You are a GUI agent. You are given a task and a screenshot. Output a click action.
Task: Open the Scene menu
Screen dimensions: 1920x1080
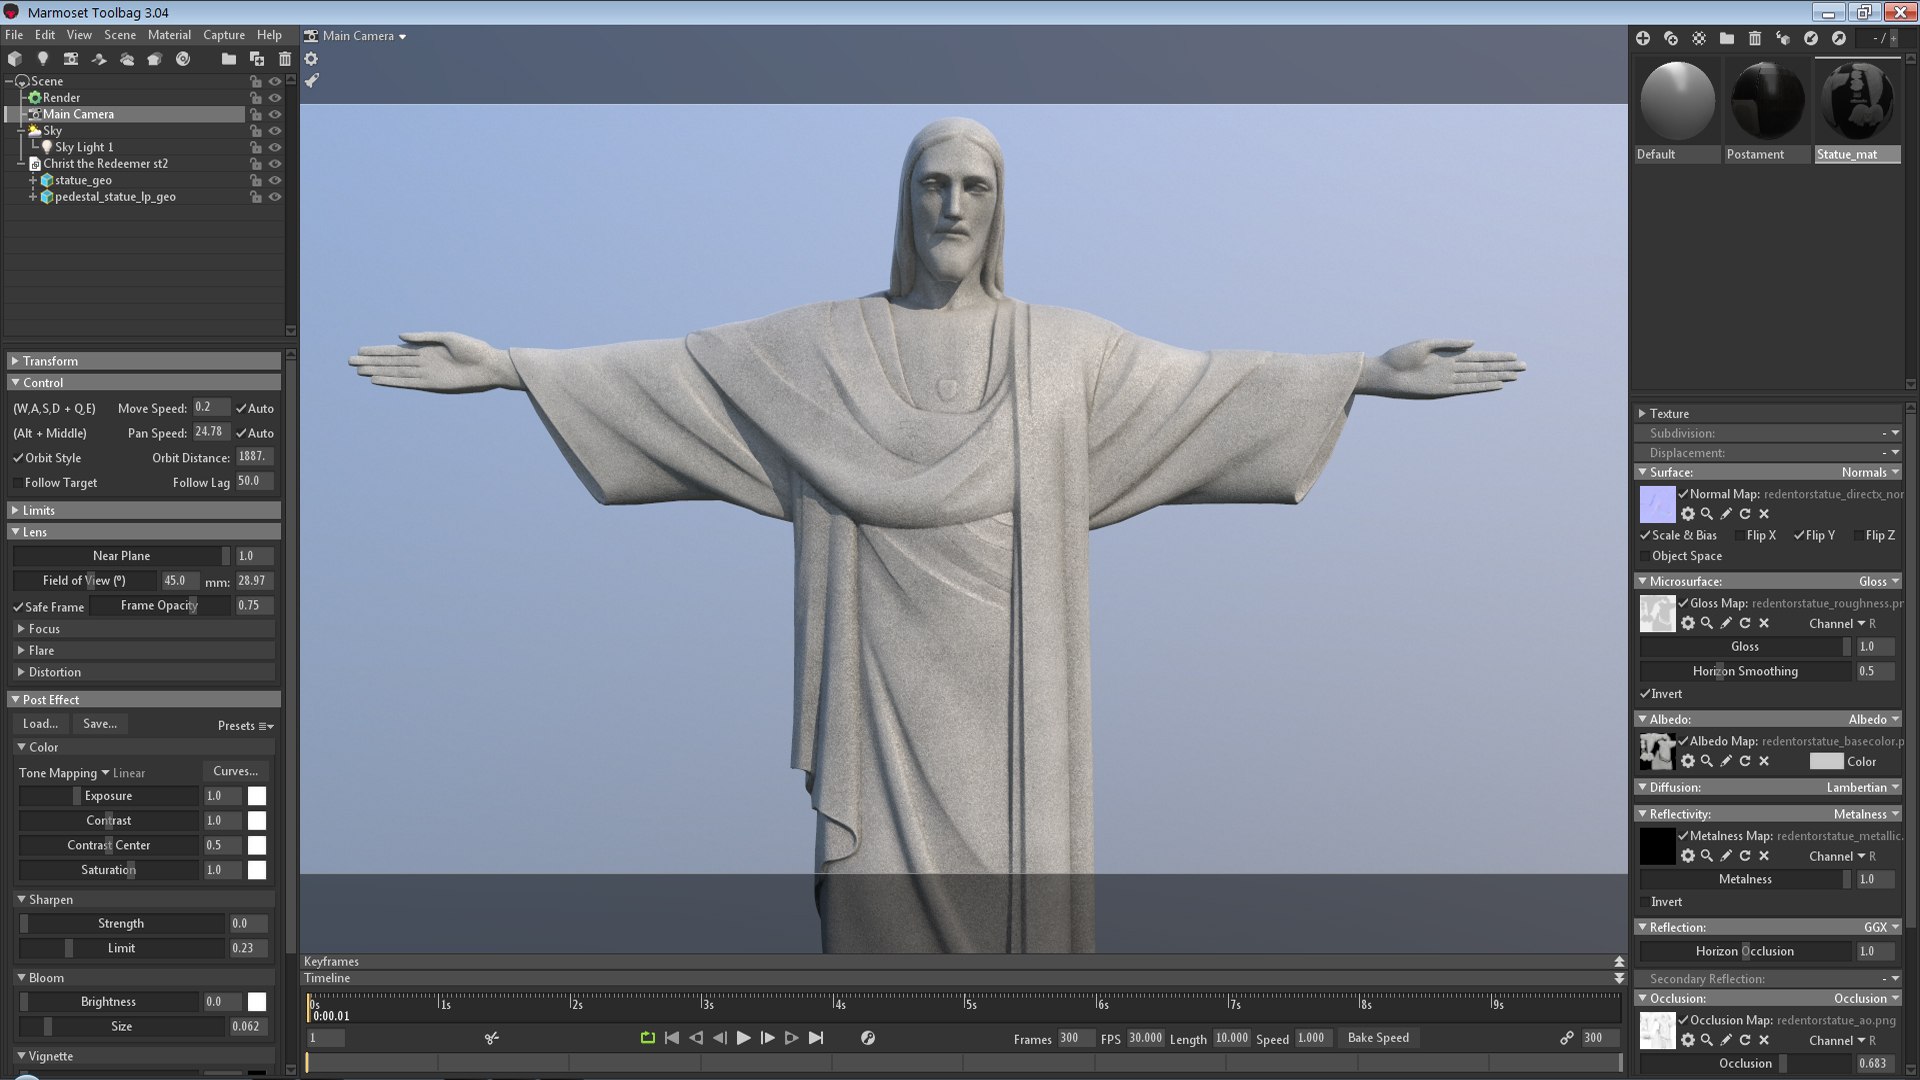tap(120, 35)
